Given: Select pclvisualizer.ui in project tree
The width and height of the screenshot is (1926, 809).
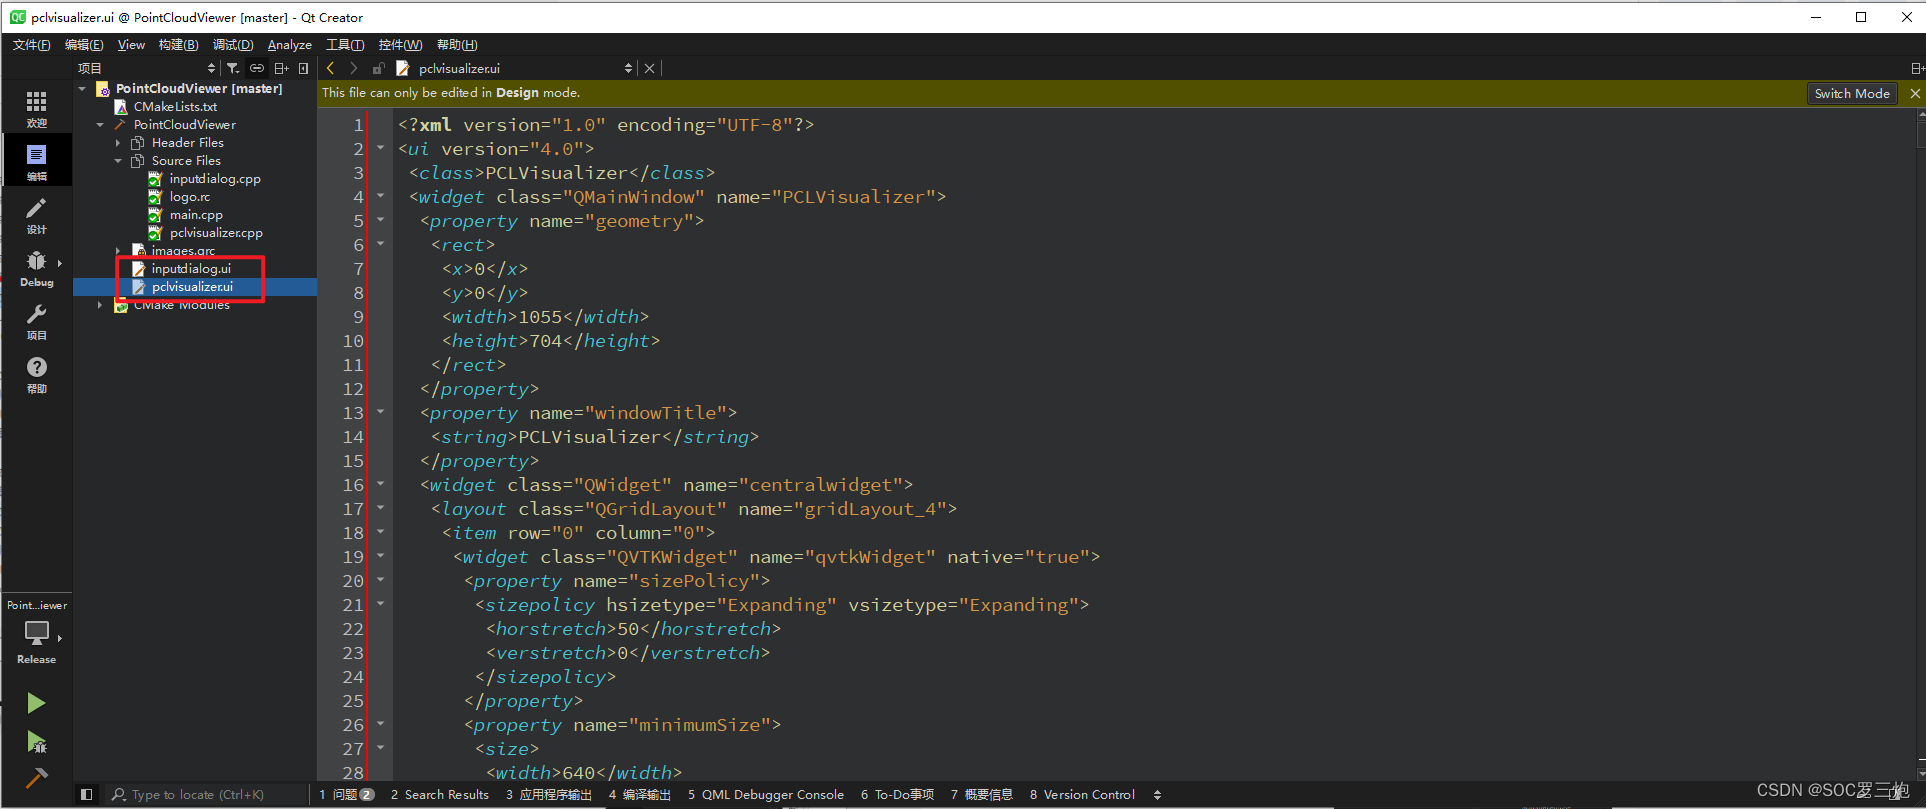Looking at the screenshot, I should (192, 287).
